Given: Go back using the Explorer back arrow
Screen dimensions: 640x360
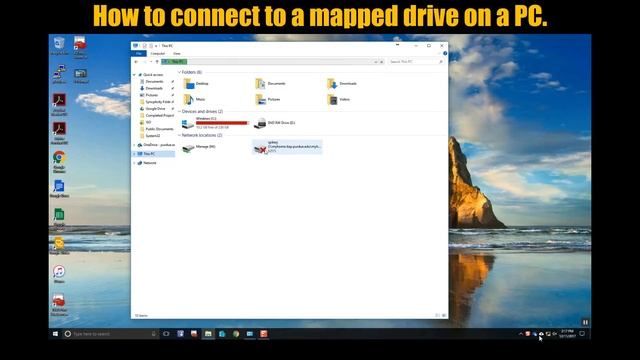Looking at the screenshot, I should (136, 62).
